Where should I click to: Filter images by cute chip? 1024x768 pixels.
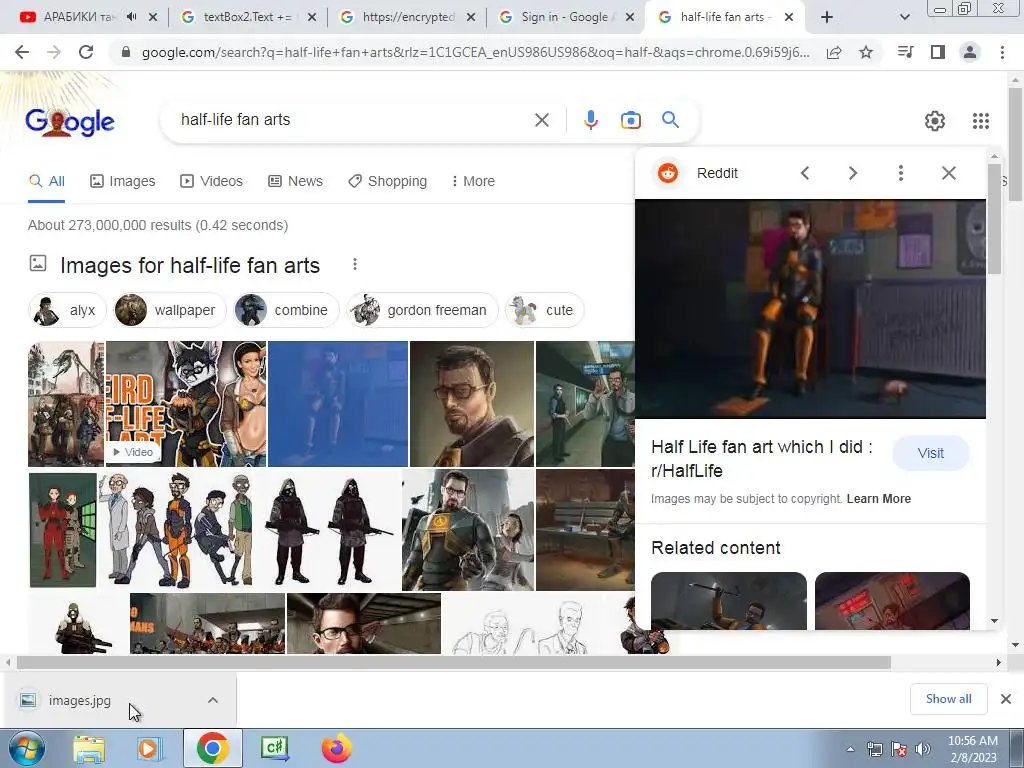(x=545, y=310)
